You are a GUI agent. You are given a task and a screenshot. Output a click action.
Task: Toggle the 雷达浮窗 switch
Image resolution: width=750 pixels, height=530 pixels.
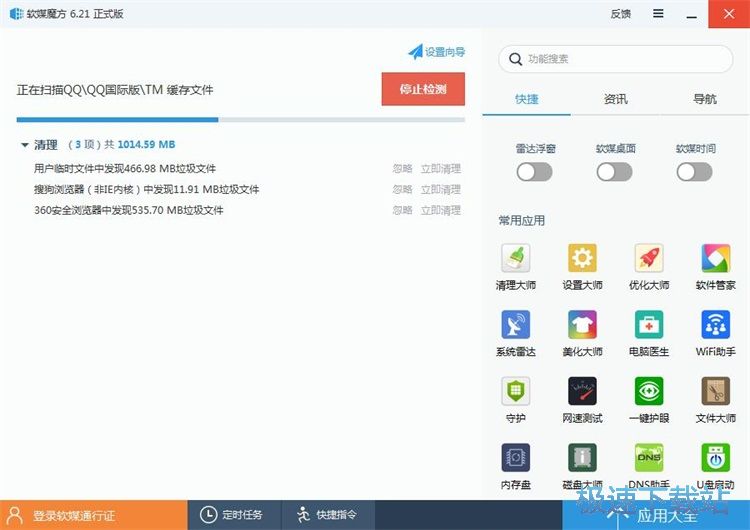click(534, 172)
